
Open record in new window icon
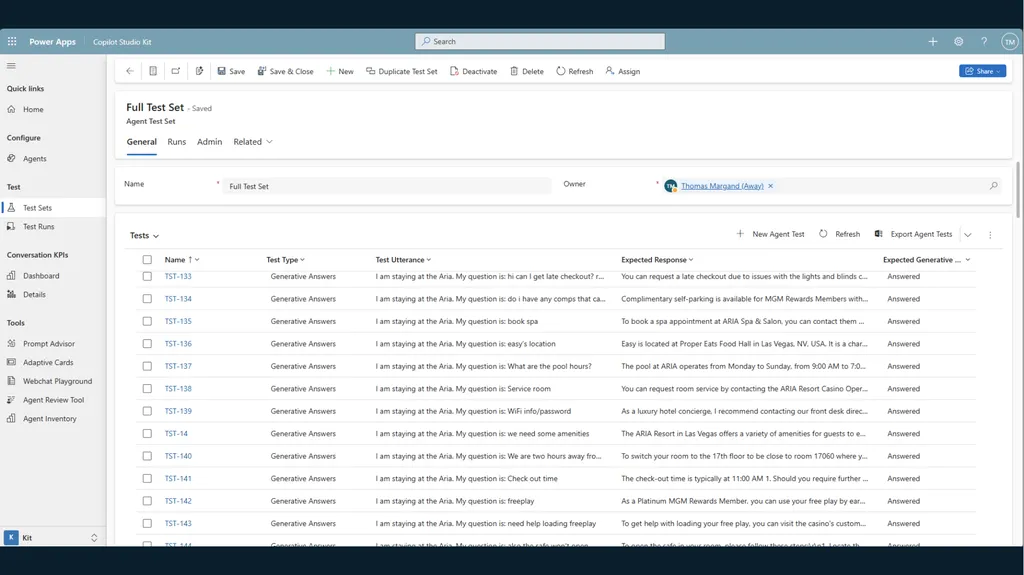click(176, 71)
